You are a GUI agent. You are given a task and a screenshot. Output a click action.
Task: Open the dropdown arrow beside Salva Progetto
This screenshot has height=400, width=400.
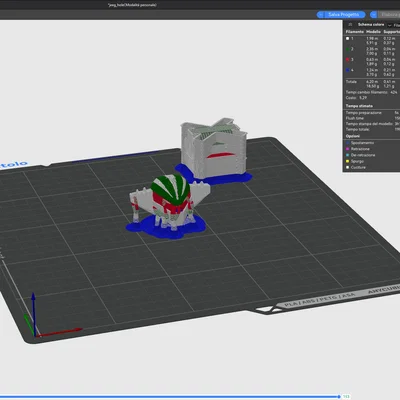pos(320,15)
